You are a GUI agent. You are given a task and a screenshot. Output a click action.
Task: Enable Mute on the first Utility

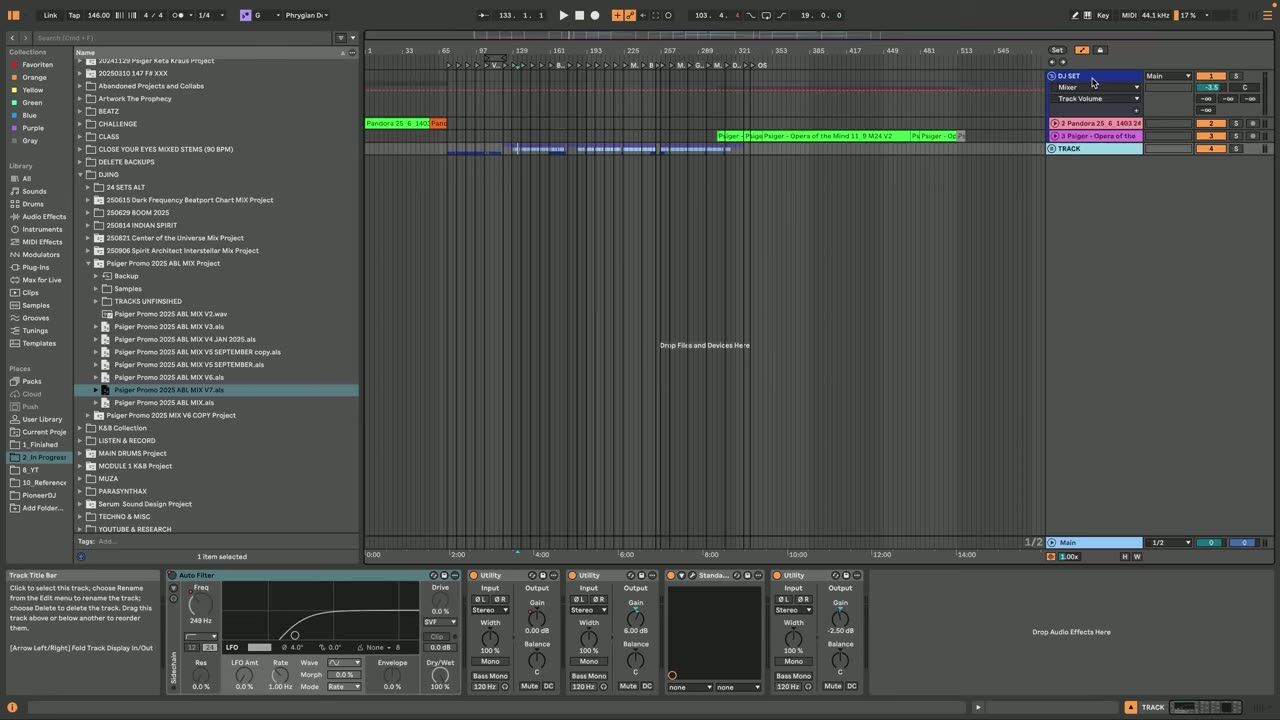pos(530,686)
